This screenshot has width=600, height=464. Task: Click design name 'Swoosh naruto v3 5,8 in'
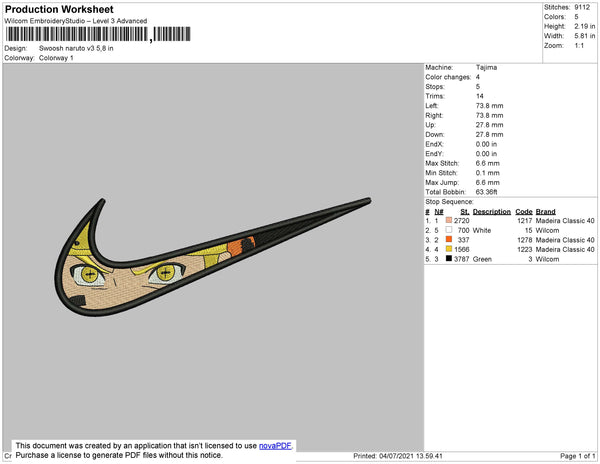coord(76,49)
